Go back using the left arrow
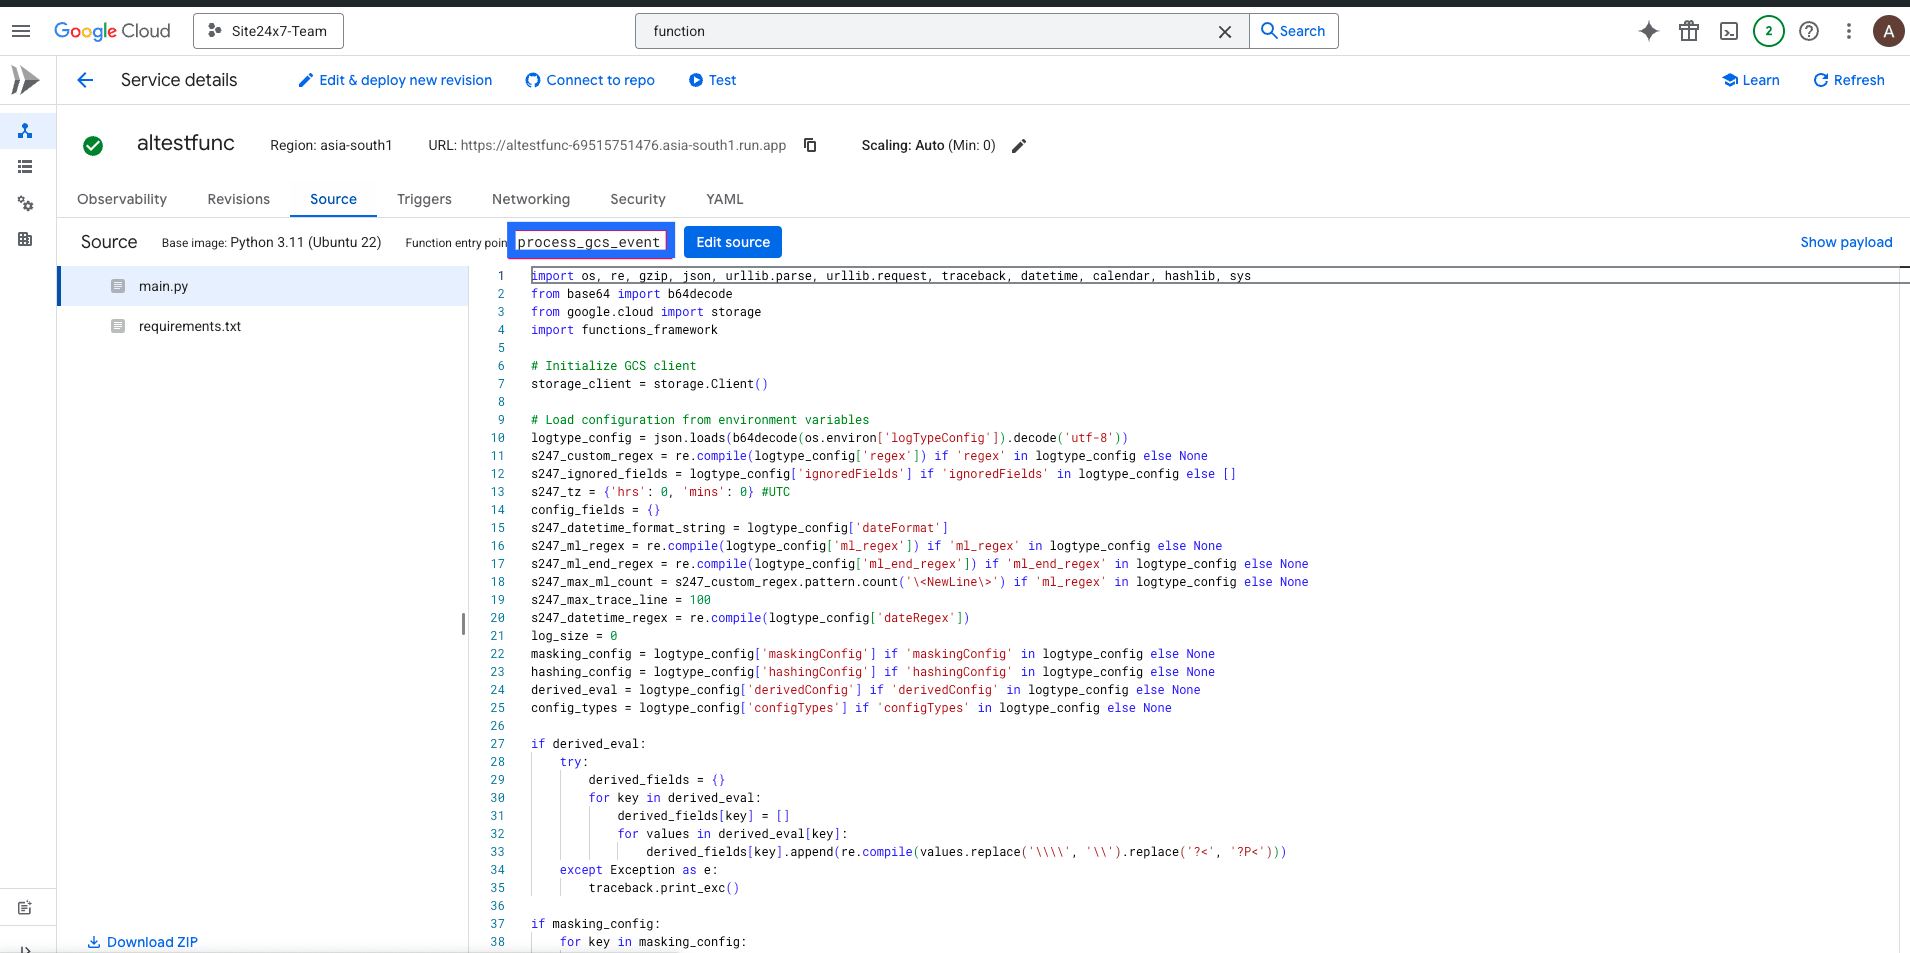This screenshot has height=953, width=1910. pos(85,80)
